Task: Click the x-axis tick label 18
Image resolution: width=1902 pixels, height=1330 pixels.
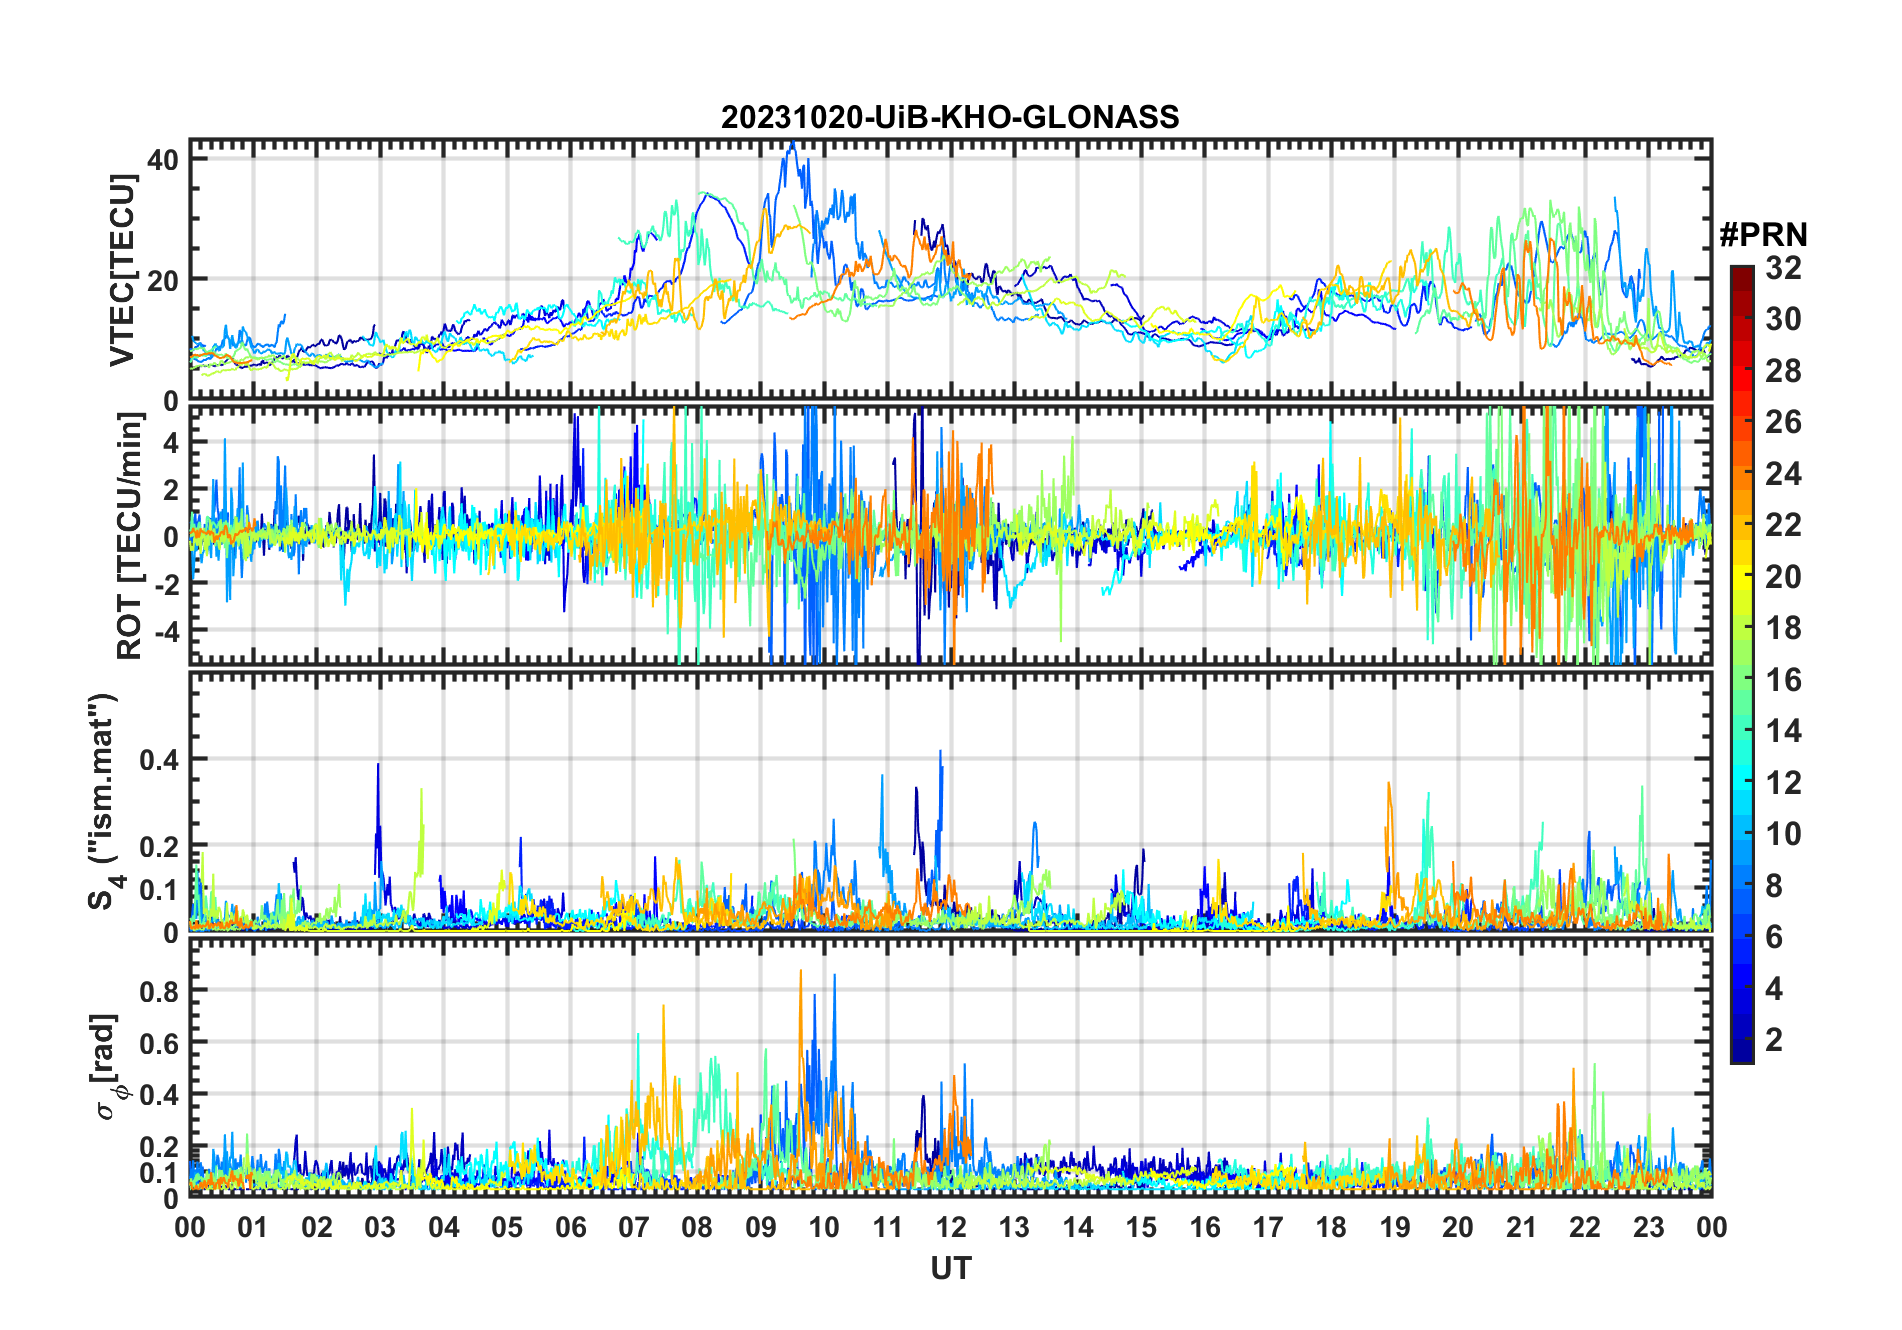Action: click(1331, 1227)
